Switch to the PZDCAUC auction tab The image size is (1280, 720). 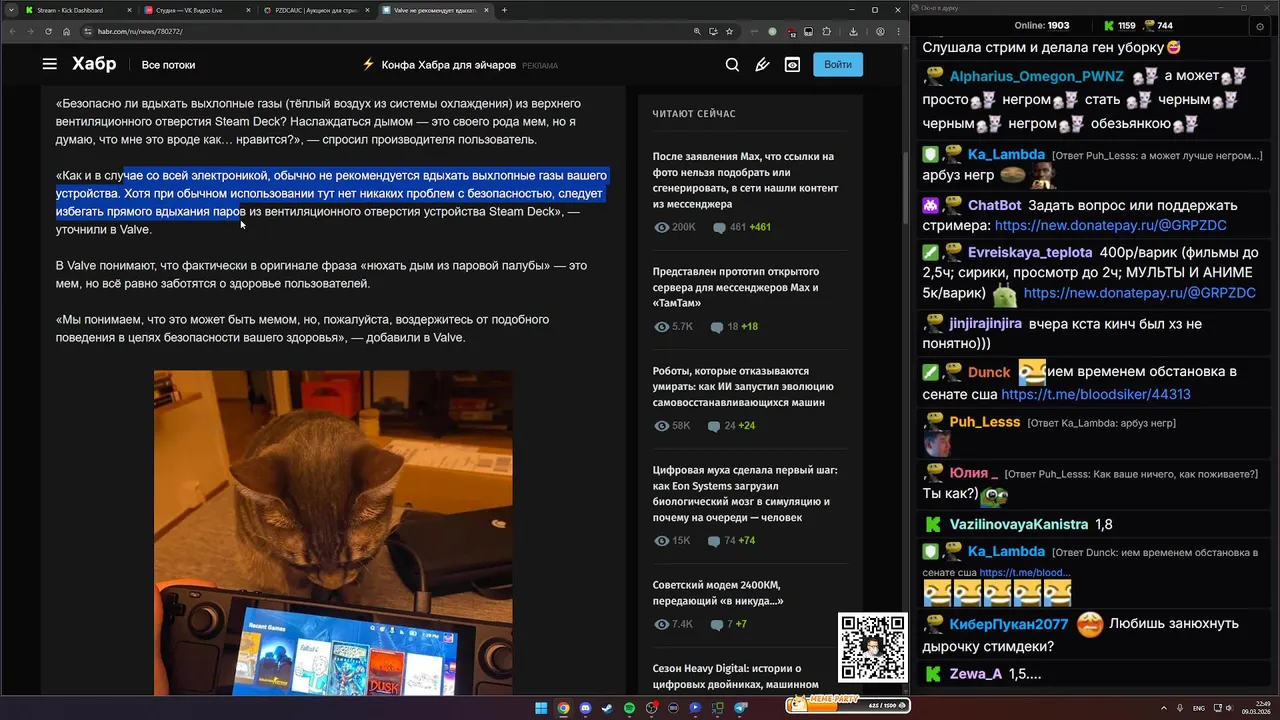click(x=317, y=10)
